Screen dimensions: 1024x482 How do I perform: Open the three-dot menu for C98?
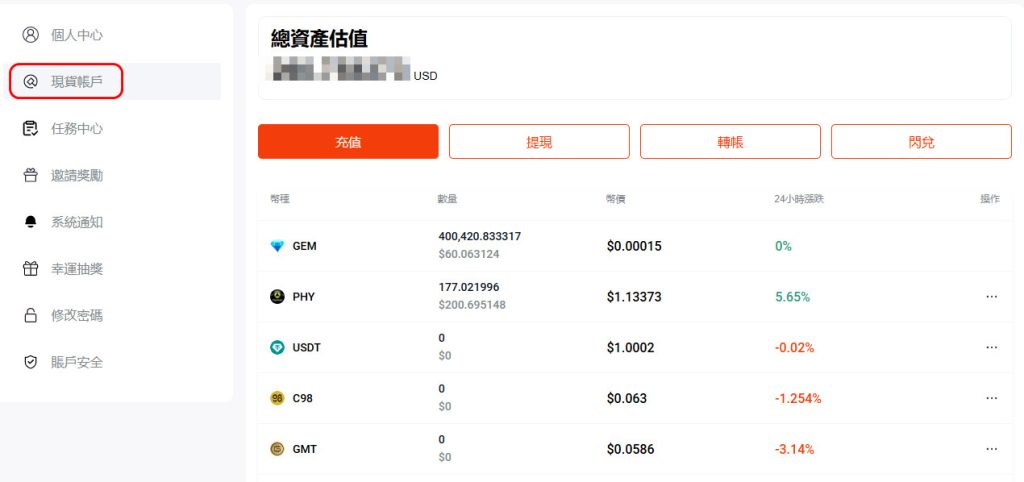click(x=991, y=398)
